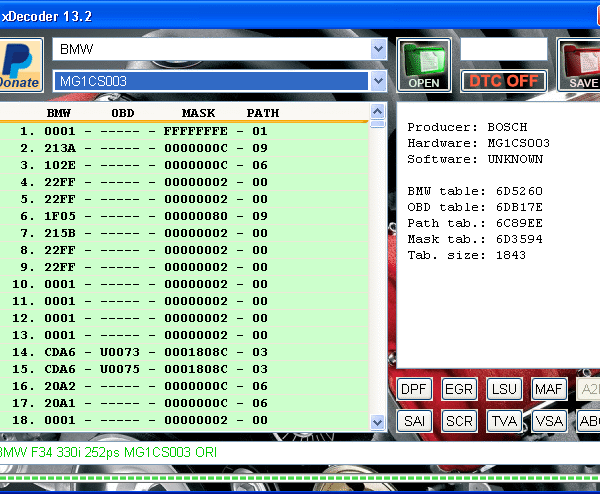Click the DTC list scrollbar thumb
Image resolution: width=600 pixels, height=494 pixels.
(378, 124)
